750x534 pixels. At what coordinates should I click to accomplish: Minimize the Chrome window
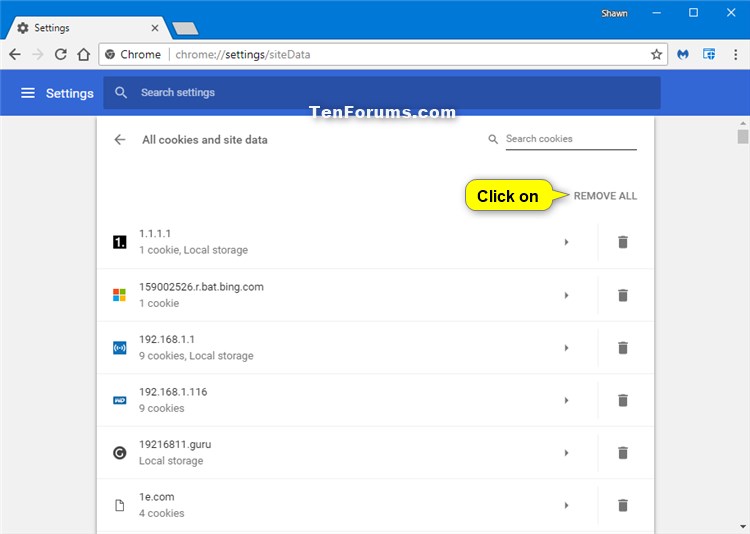(x=657, y=13)
